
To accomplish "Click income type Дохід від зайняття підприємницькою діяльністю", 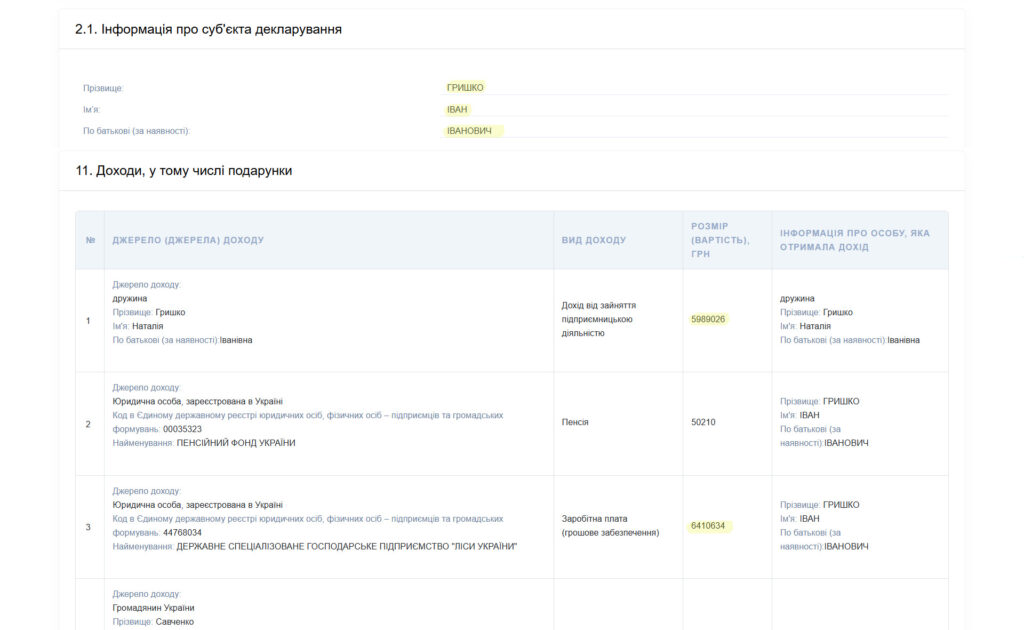I will coord(599,319).
